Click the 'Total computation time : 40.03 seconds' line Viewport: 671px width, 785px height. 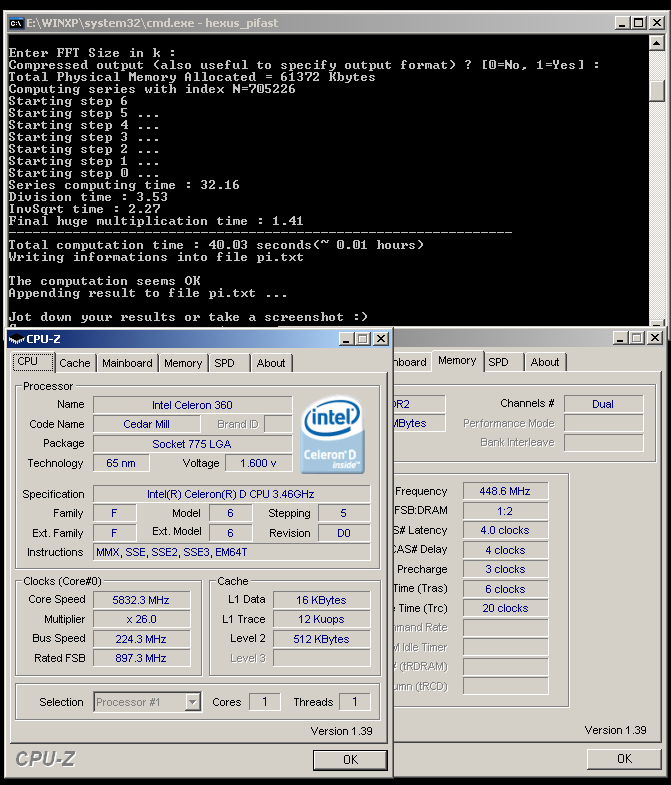216,245
